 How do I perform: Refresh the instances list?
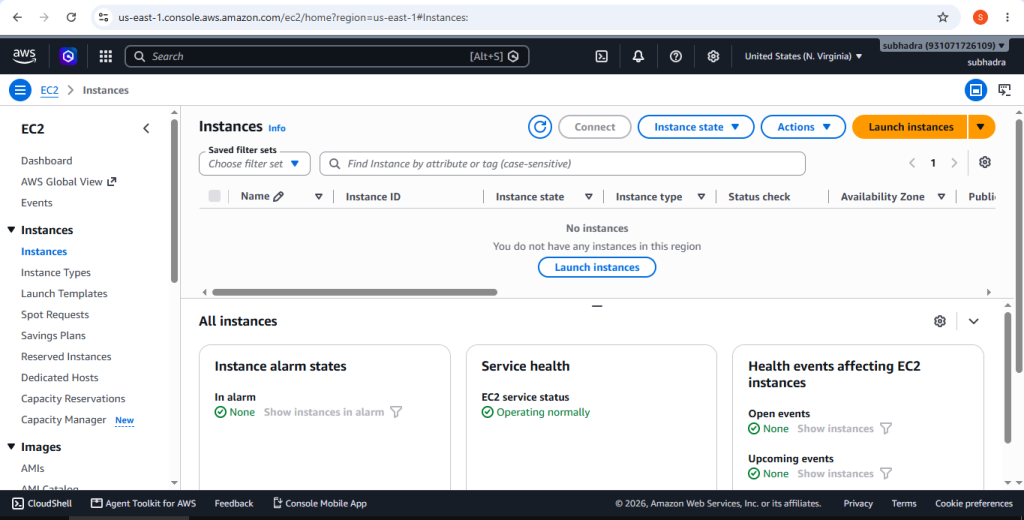[x=540, y=127]
